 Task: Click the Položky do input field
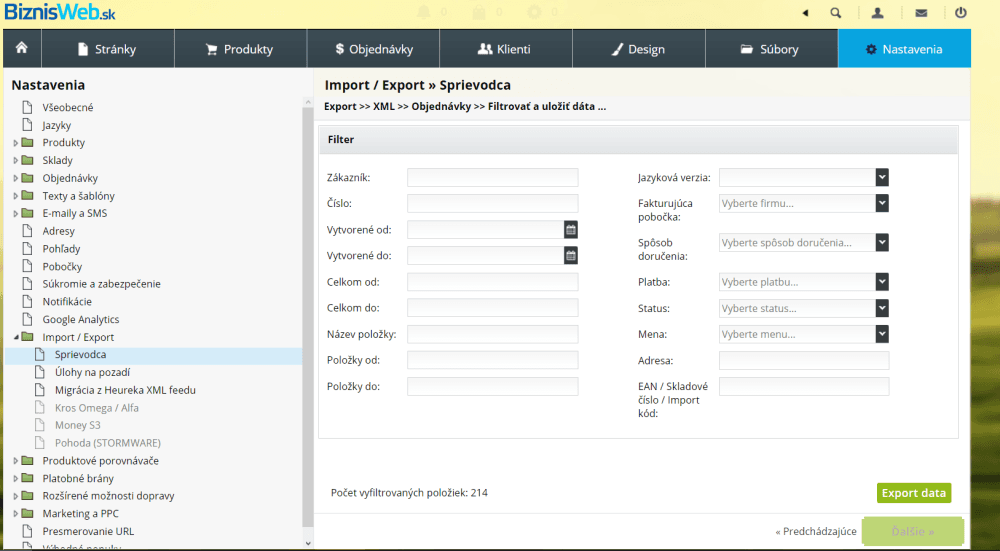(x=492, y=386)
